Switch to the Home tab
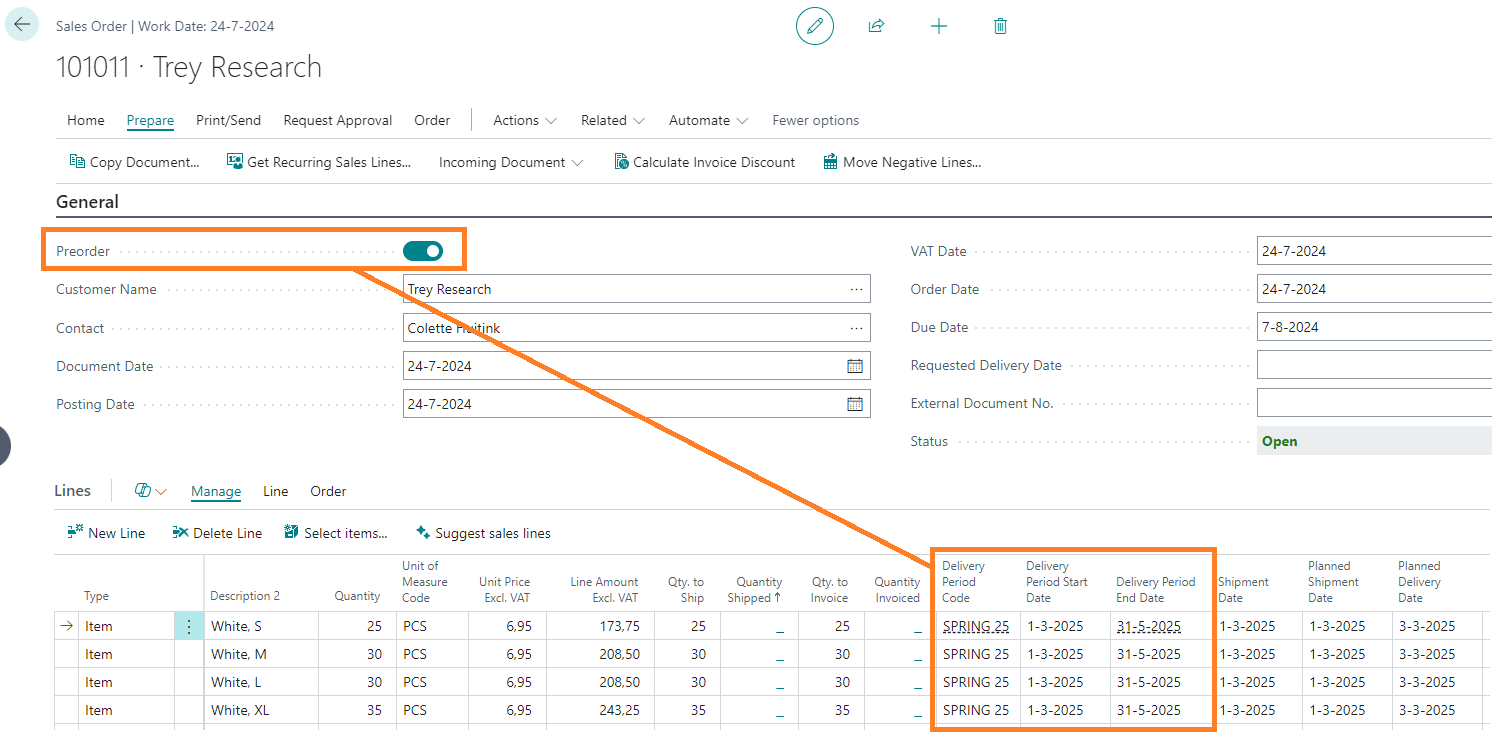 [x=86, y=120]
